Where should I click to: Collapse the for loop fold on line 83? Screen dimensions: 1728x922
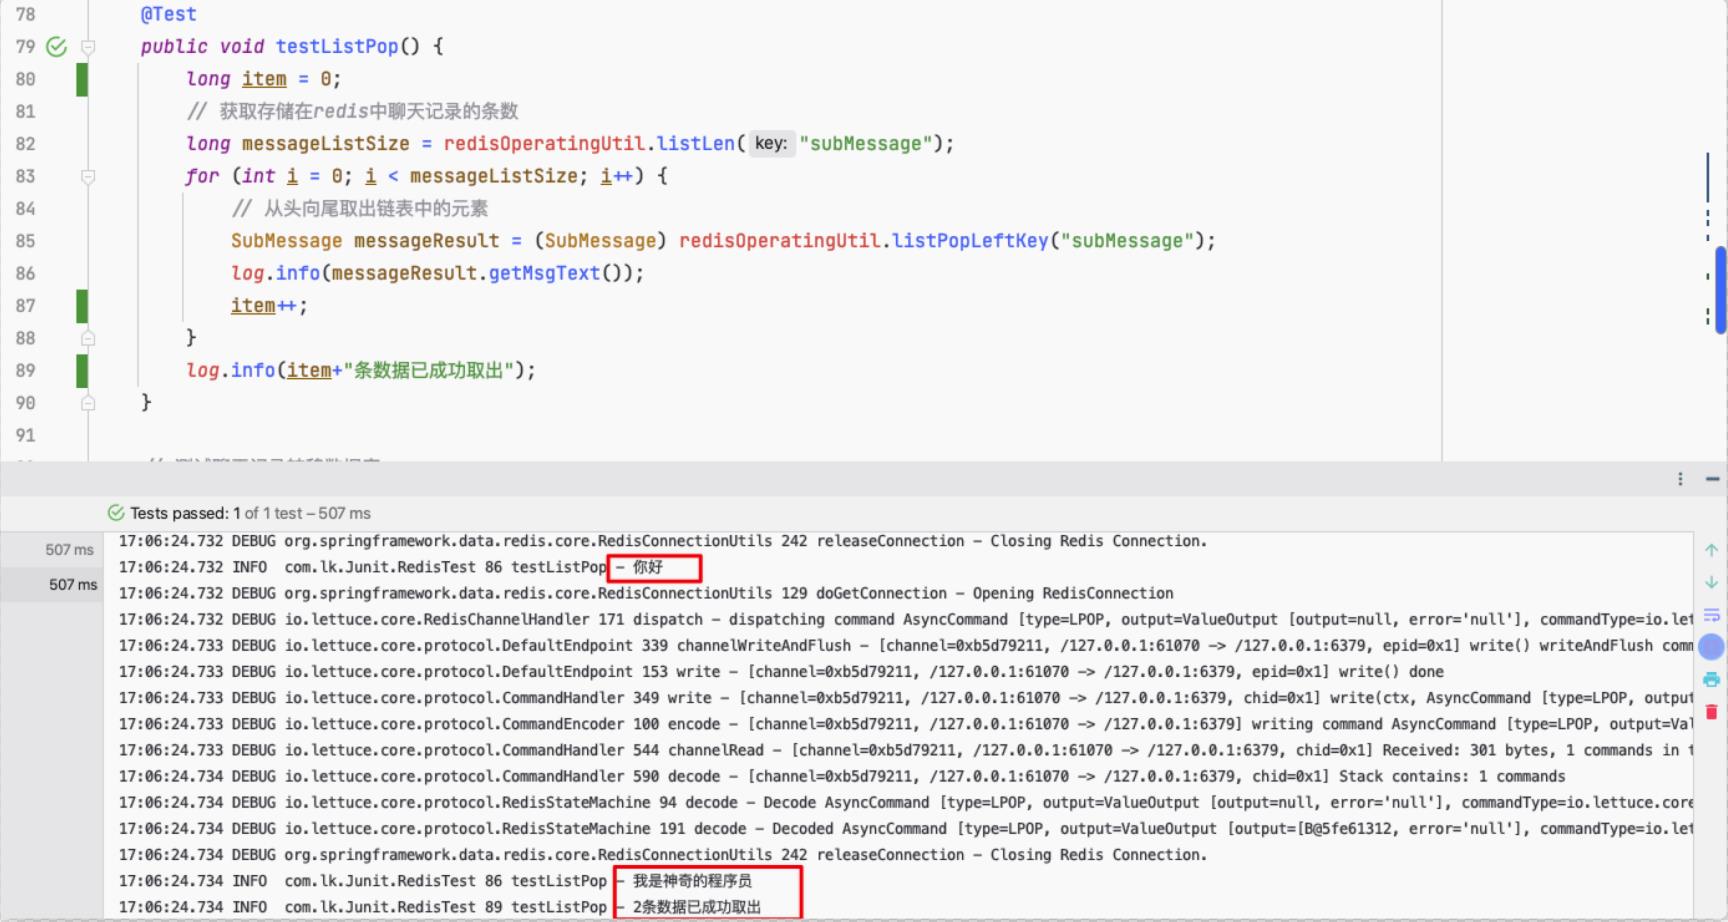click(x=88, y=177)
